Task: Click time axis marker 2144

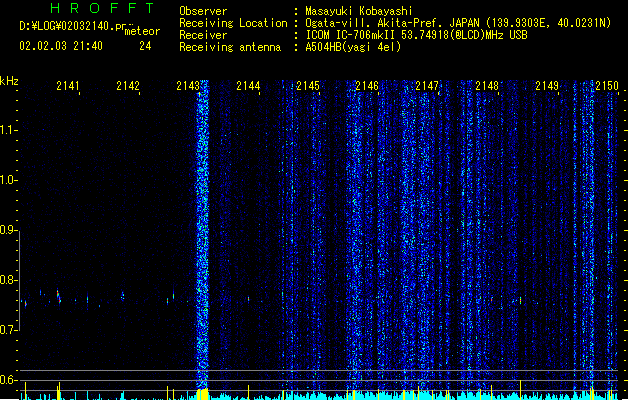Action: [x=248, y=86]
